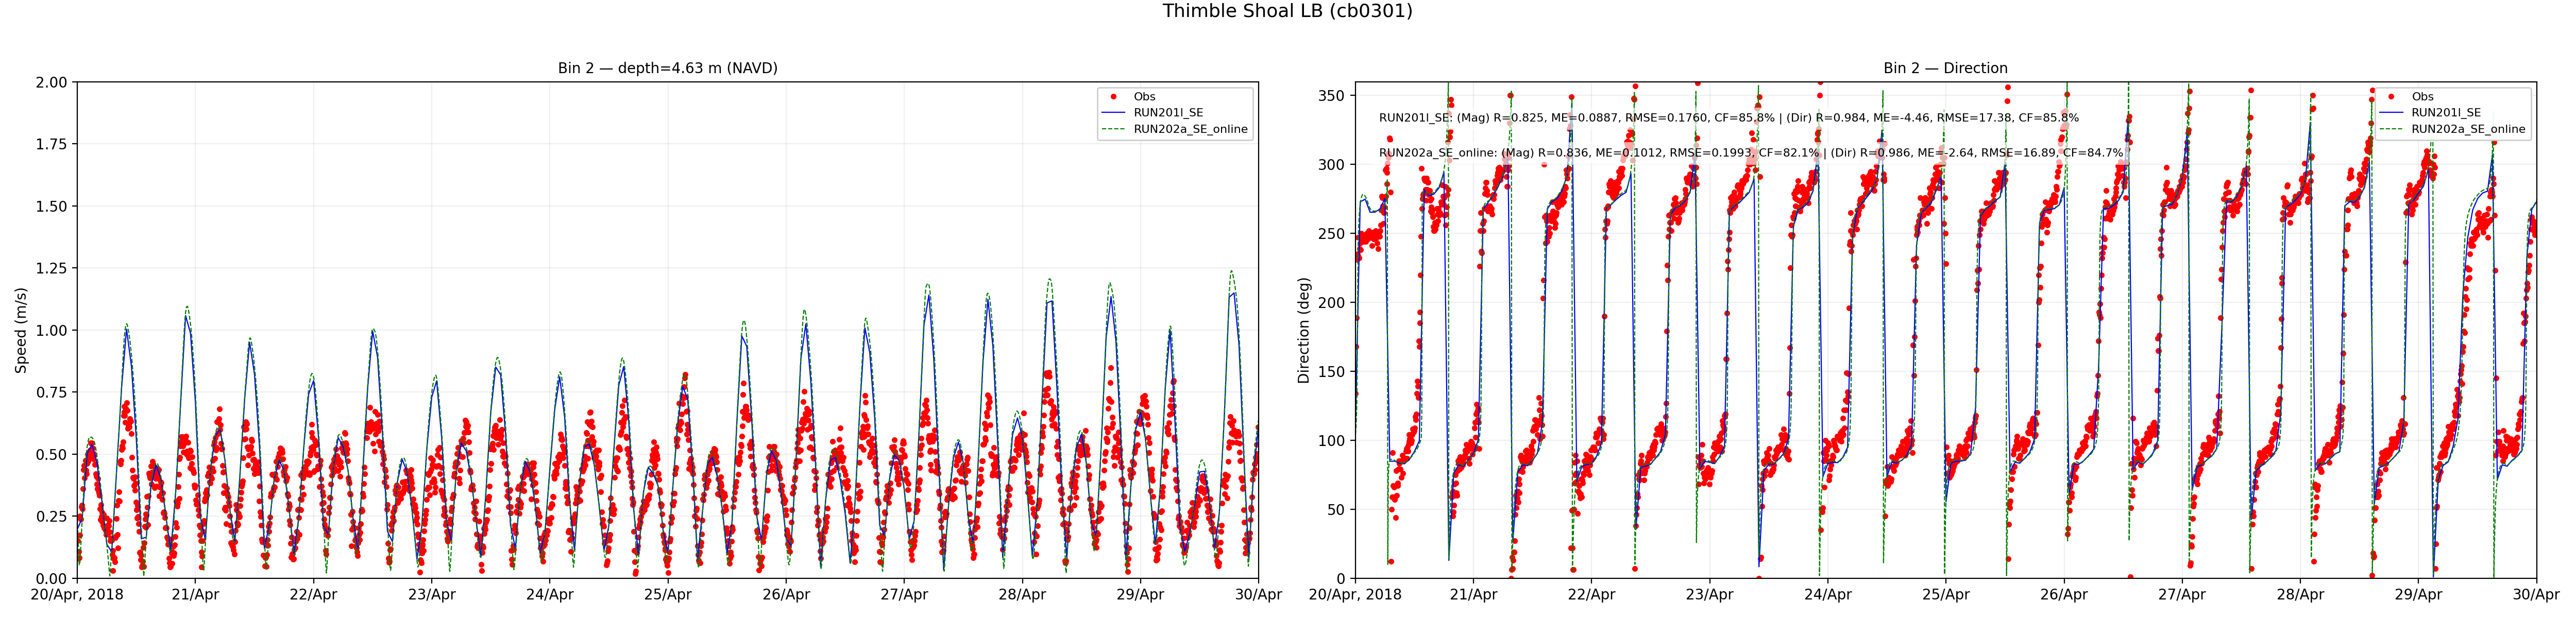Viewport: 2576px width, 618px height.
Task: Click direction axis tick "200"
Action: 1333,303
